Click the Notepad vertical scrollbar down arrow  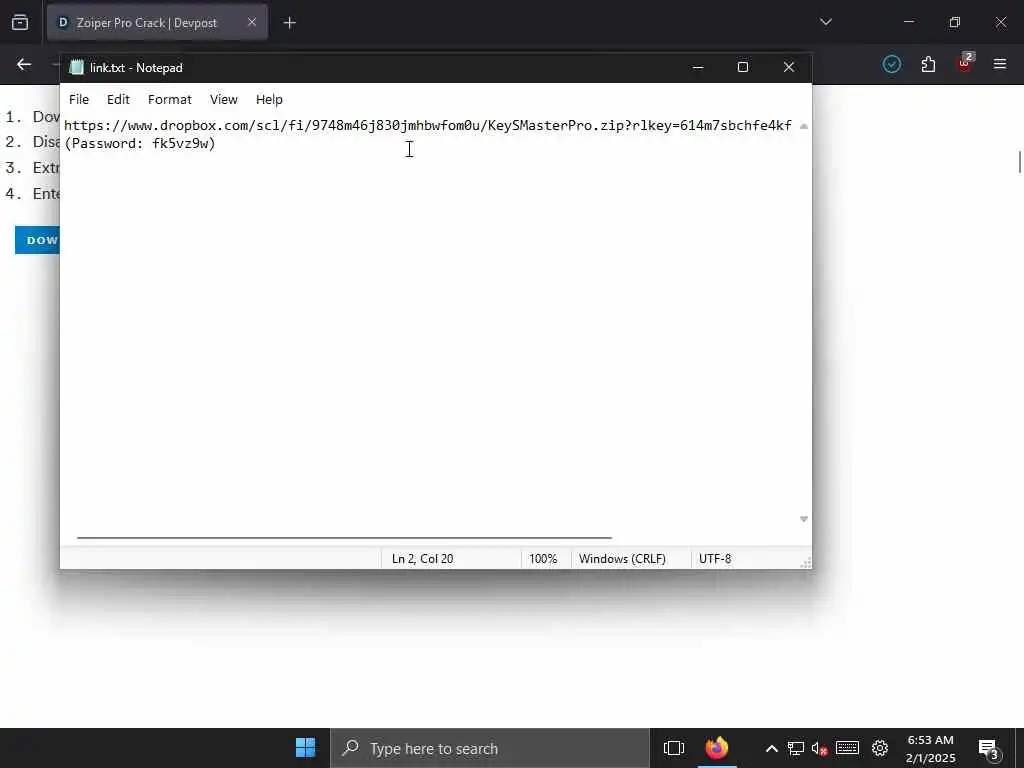804,519
